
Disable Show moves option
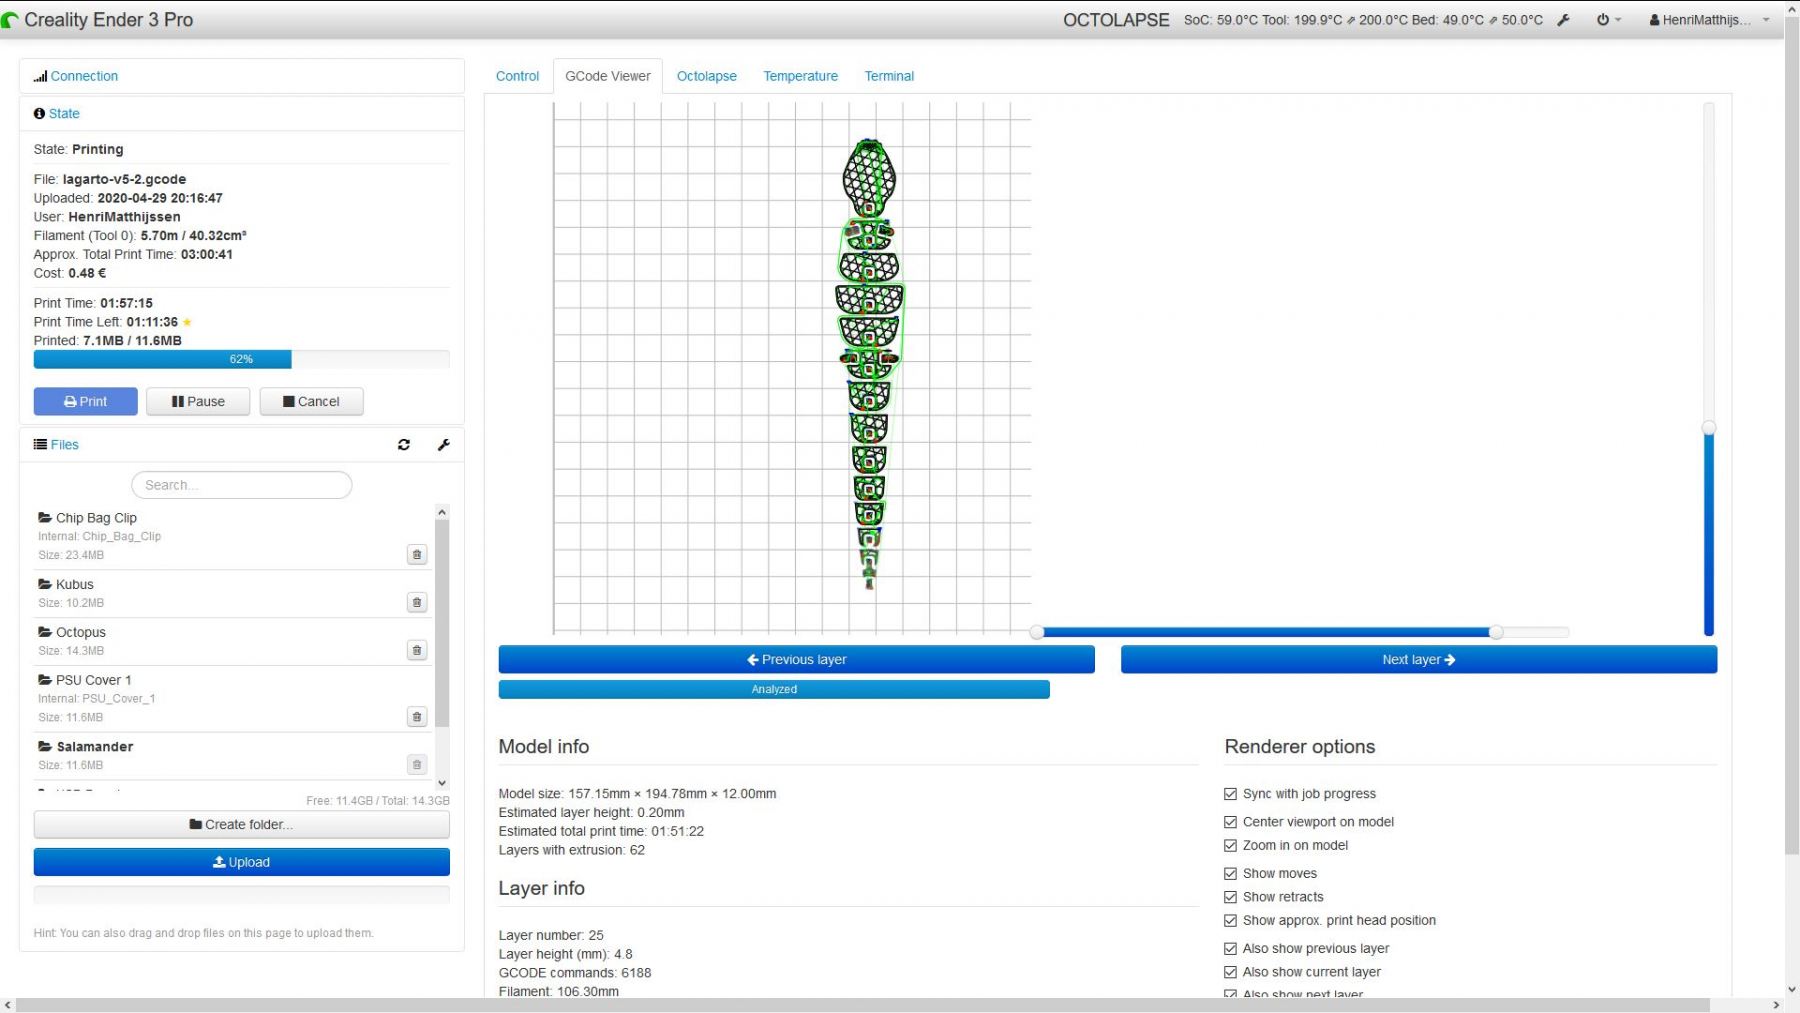1231,874
